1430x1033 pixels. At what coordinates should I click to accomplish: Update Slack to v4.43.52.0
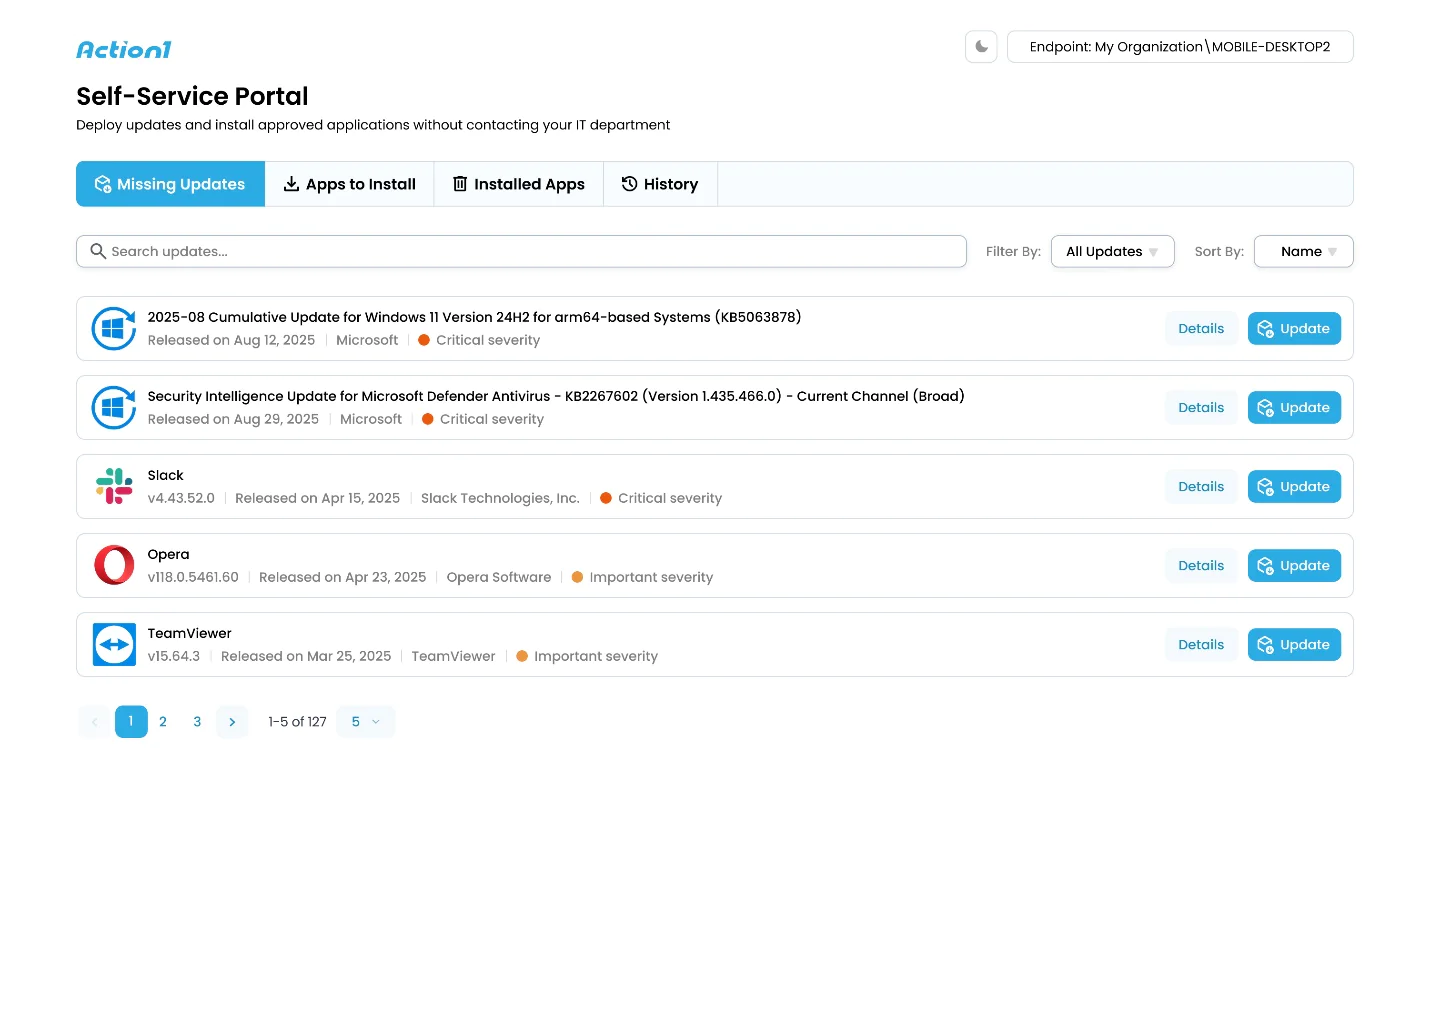coord(1294,487)
